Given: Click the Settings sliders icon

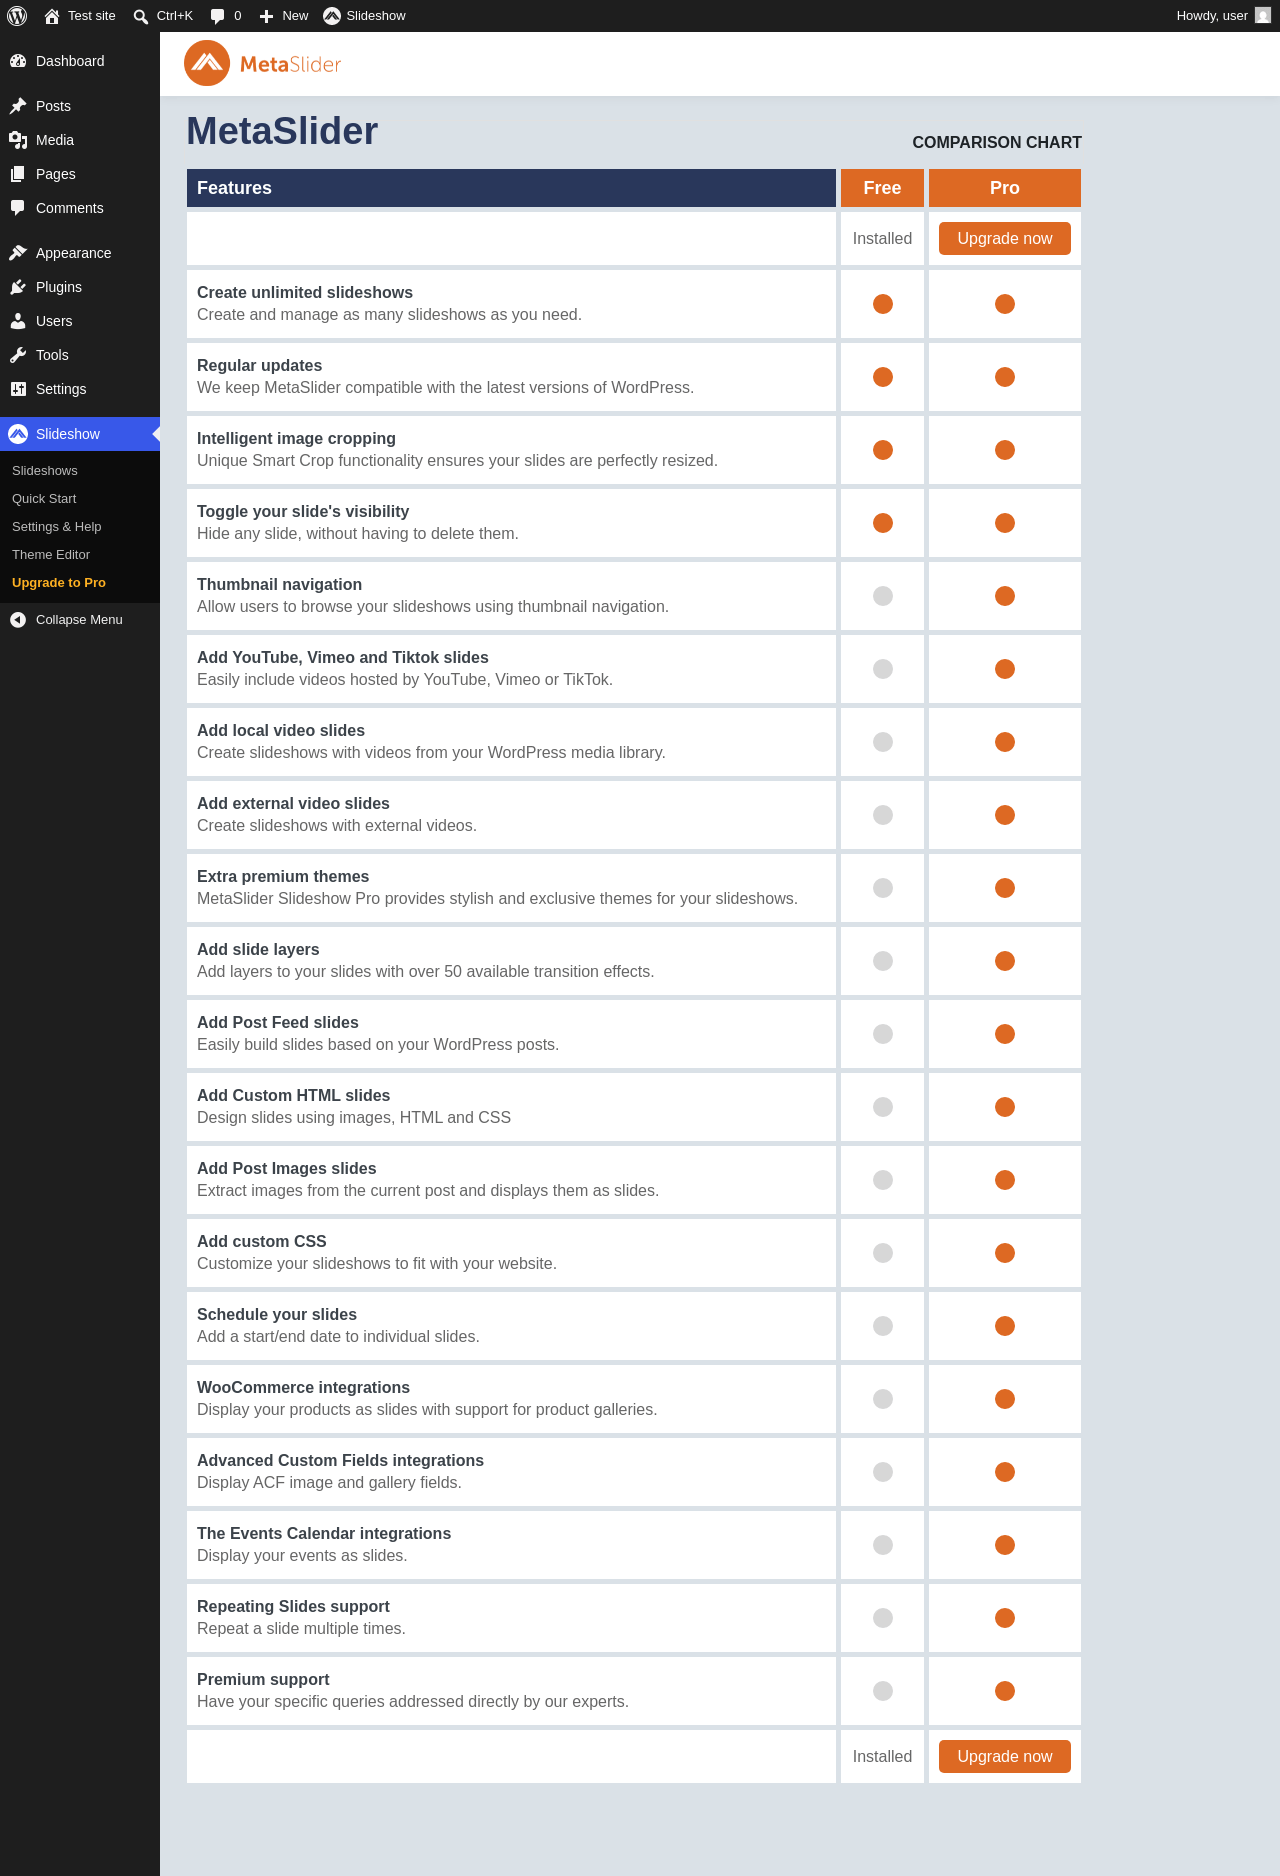Looking at the screenshot, I should point(18,389).
